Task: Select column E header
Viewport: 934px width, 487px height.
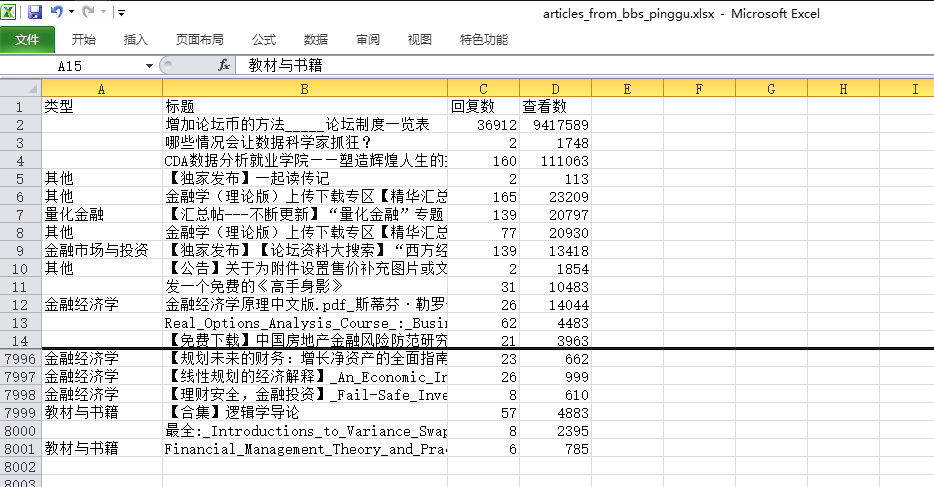Action: tap(627, 89)
